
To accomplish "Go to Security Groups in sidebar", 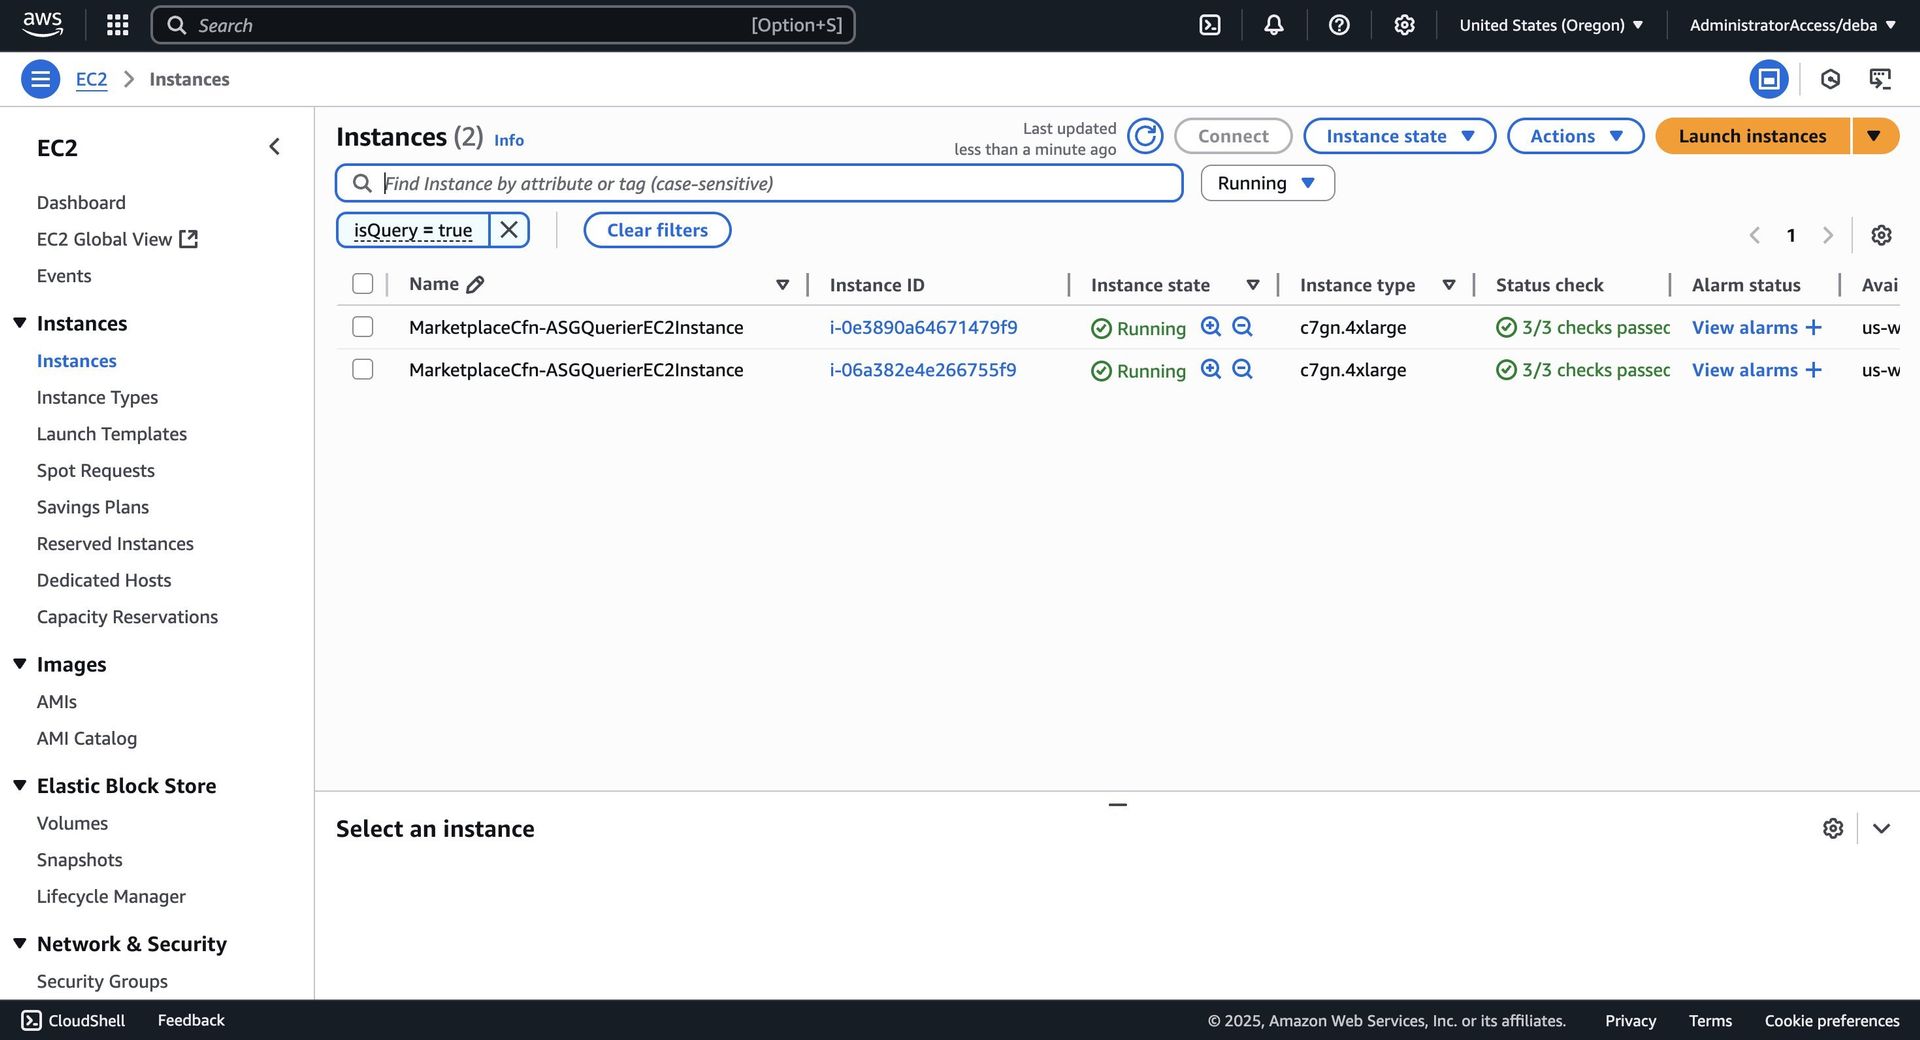I will point(102,981).
